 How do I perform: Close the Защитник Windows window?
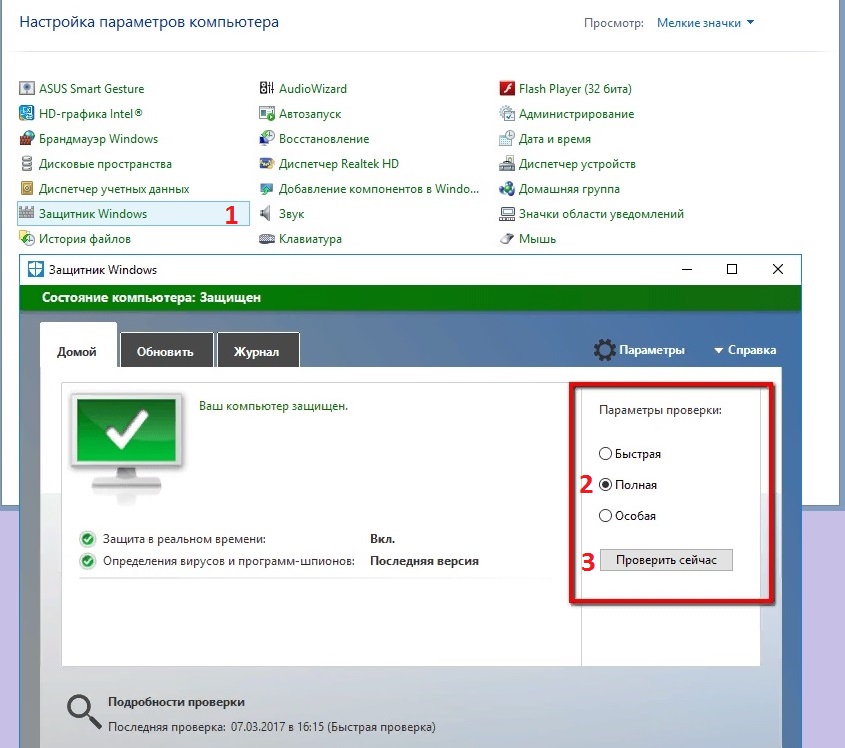(x=778, y=269)
